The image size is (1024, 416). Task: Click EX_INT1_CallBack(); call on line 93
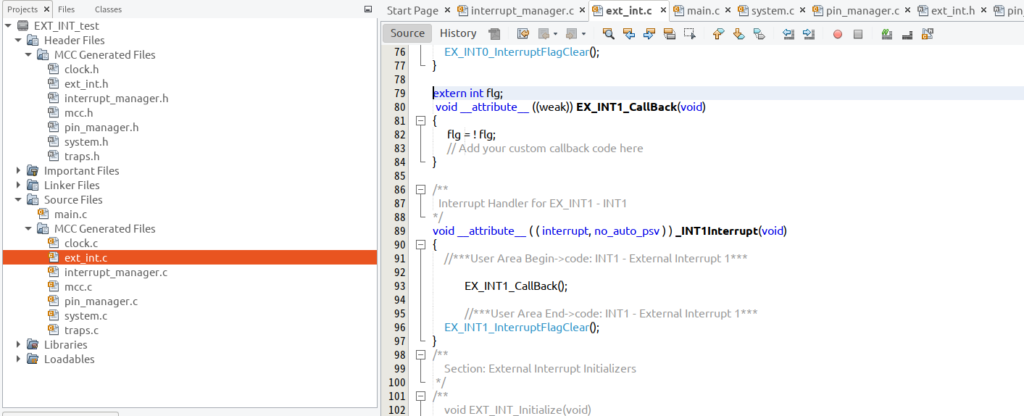(516, 285)
